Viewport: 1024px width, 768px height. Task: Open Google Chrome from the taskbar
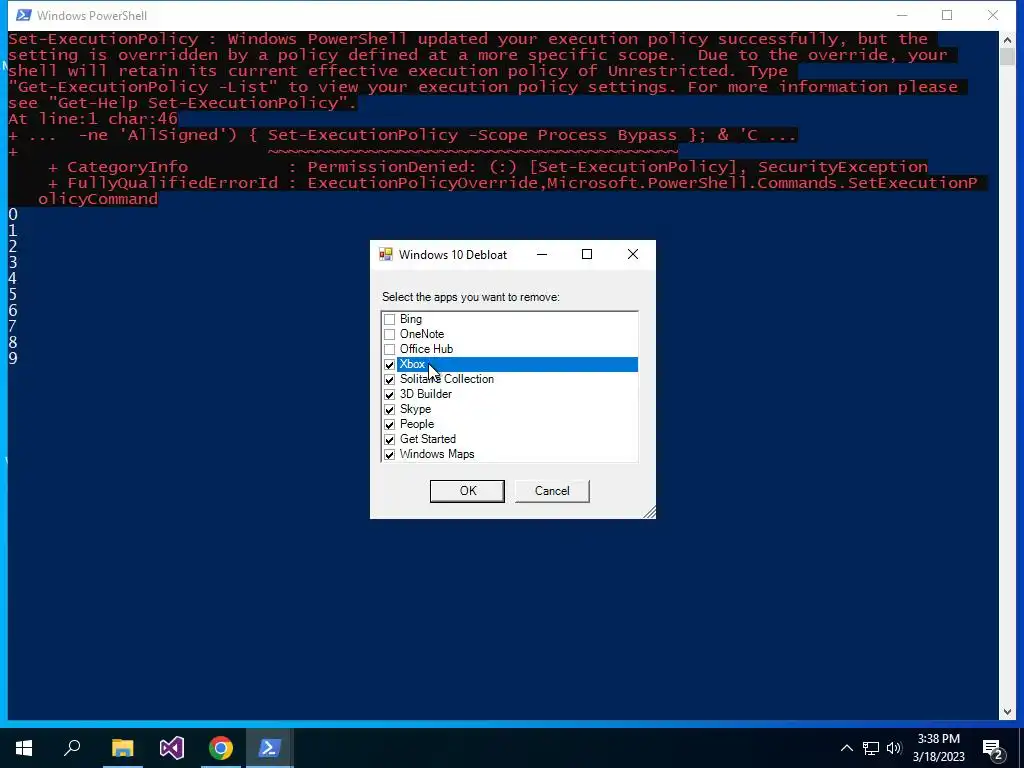(x=221, y=748)
